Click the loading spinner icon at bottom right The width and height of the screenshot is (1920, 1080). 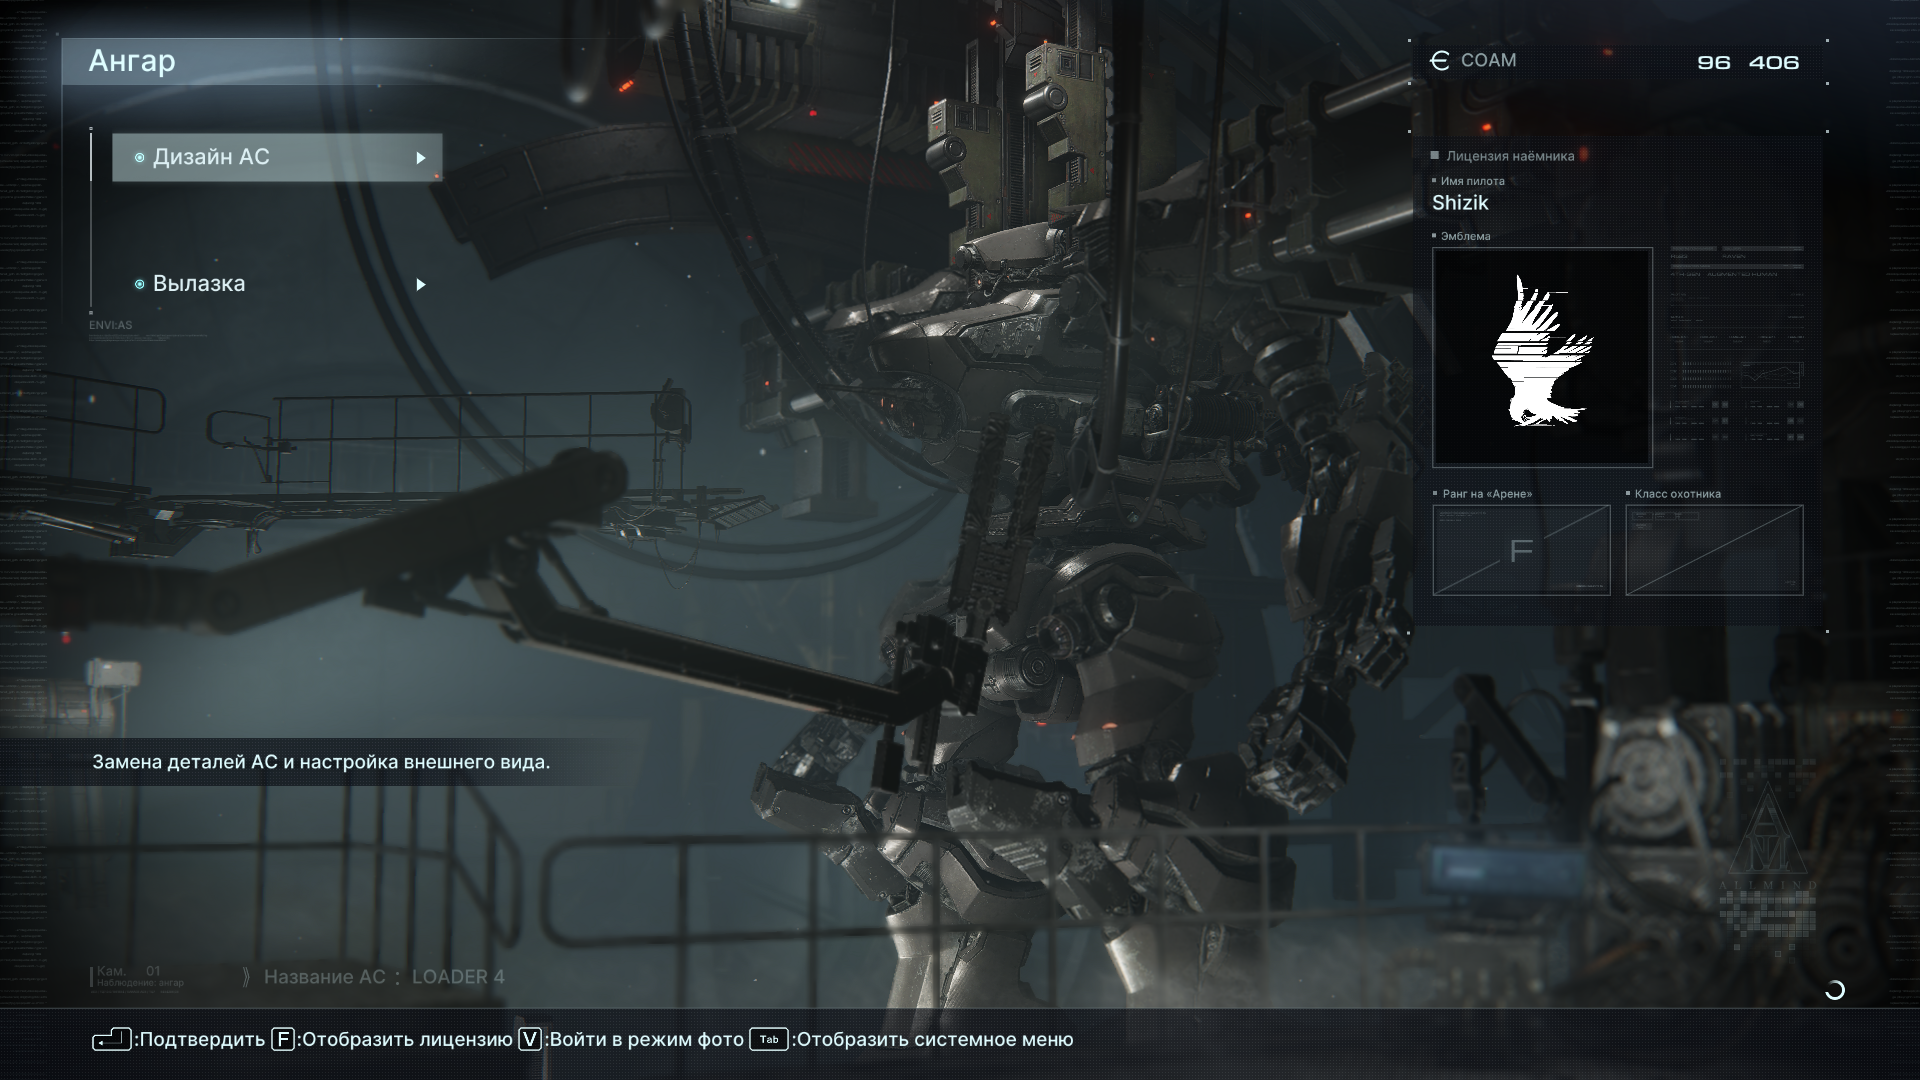1835,990
